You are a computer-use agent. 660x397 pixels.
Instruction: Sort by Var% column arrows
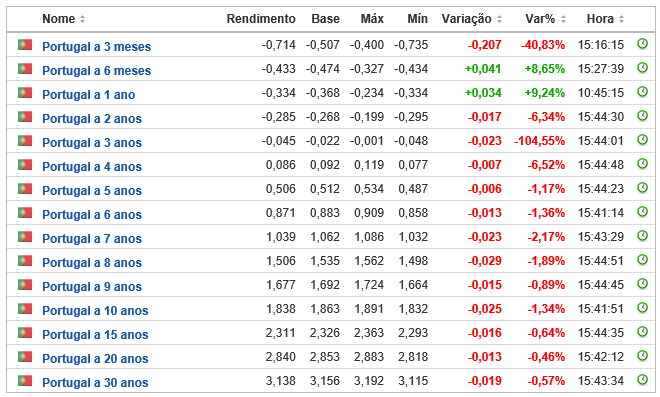[563, 19]
